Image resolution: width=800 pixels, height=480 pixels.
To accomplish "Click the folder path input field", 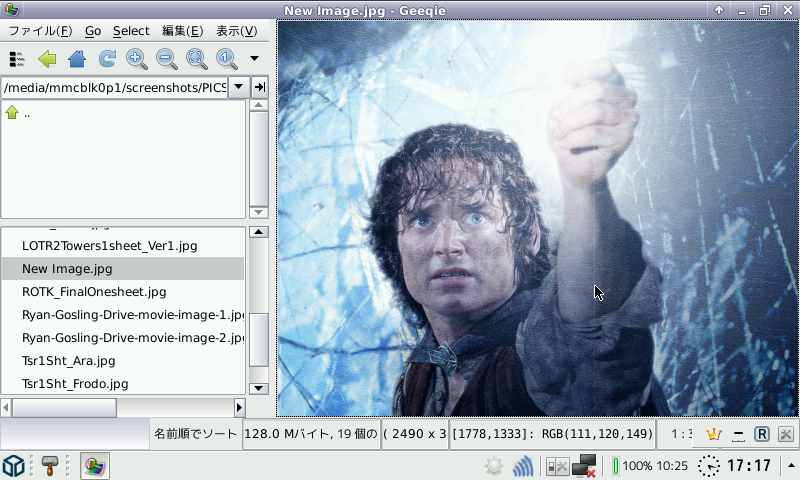I will pos(114,87).
